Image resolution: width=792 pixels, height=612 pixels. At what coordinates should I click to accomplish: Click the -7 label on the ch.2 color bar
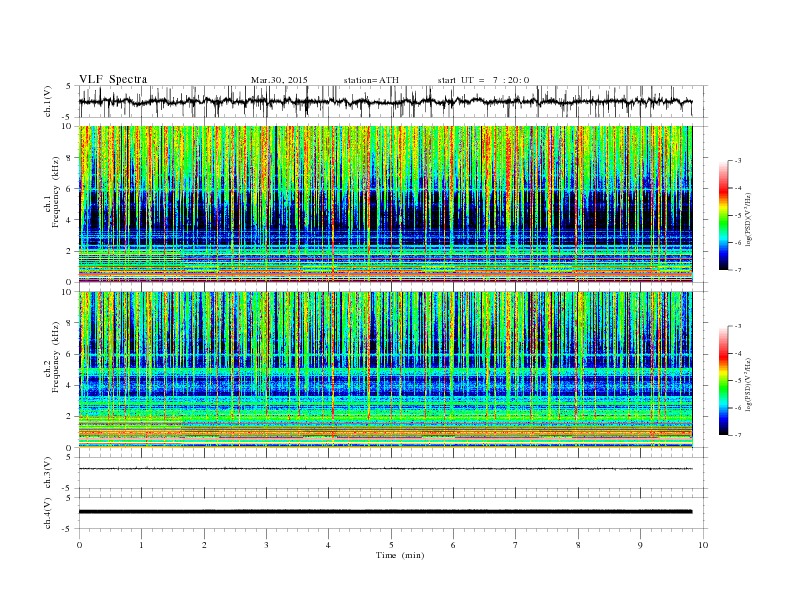point(737,435)
